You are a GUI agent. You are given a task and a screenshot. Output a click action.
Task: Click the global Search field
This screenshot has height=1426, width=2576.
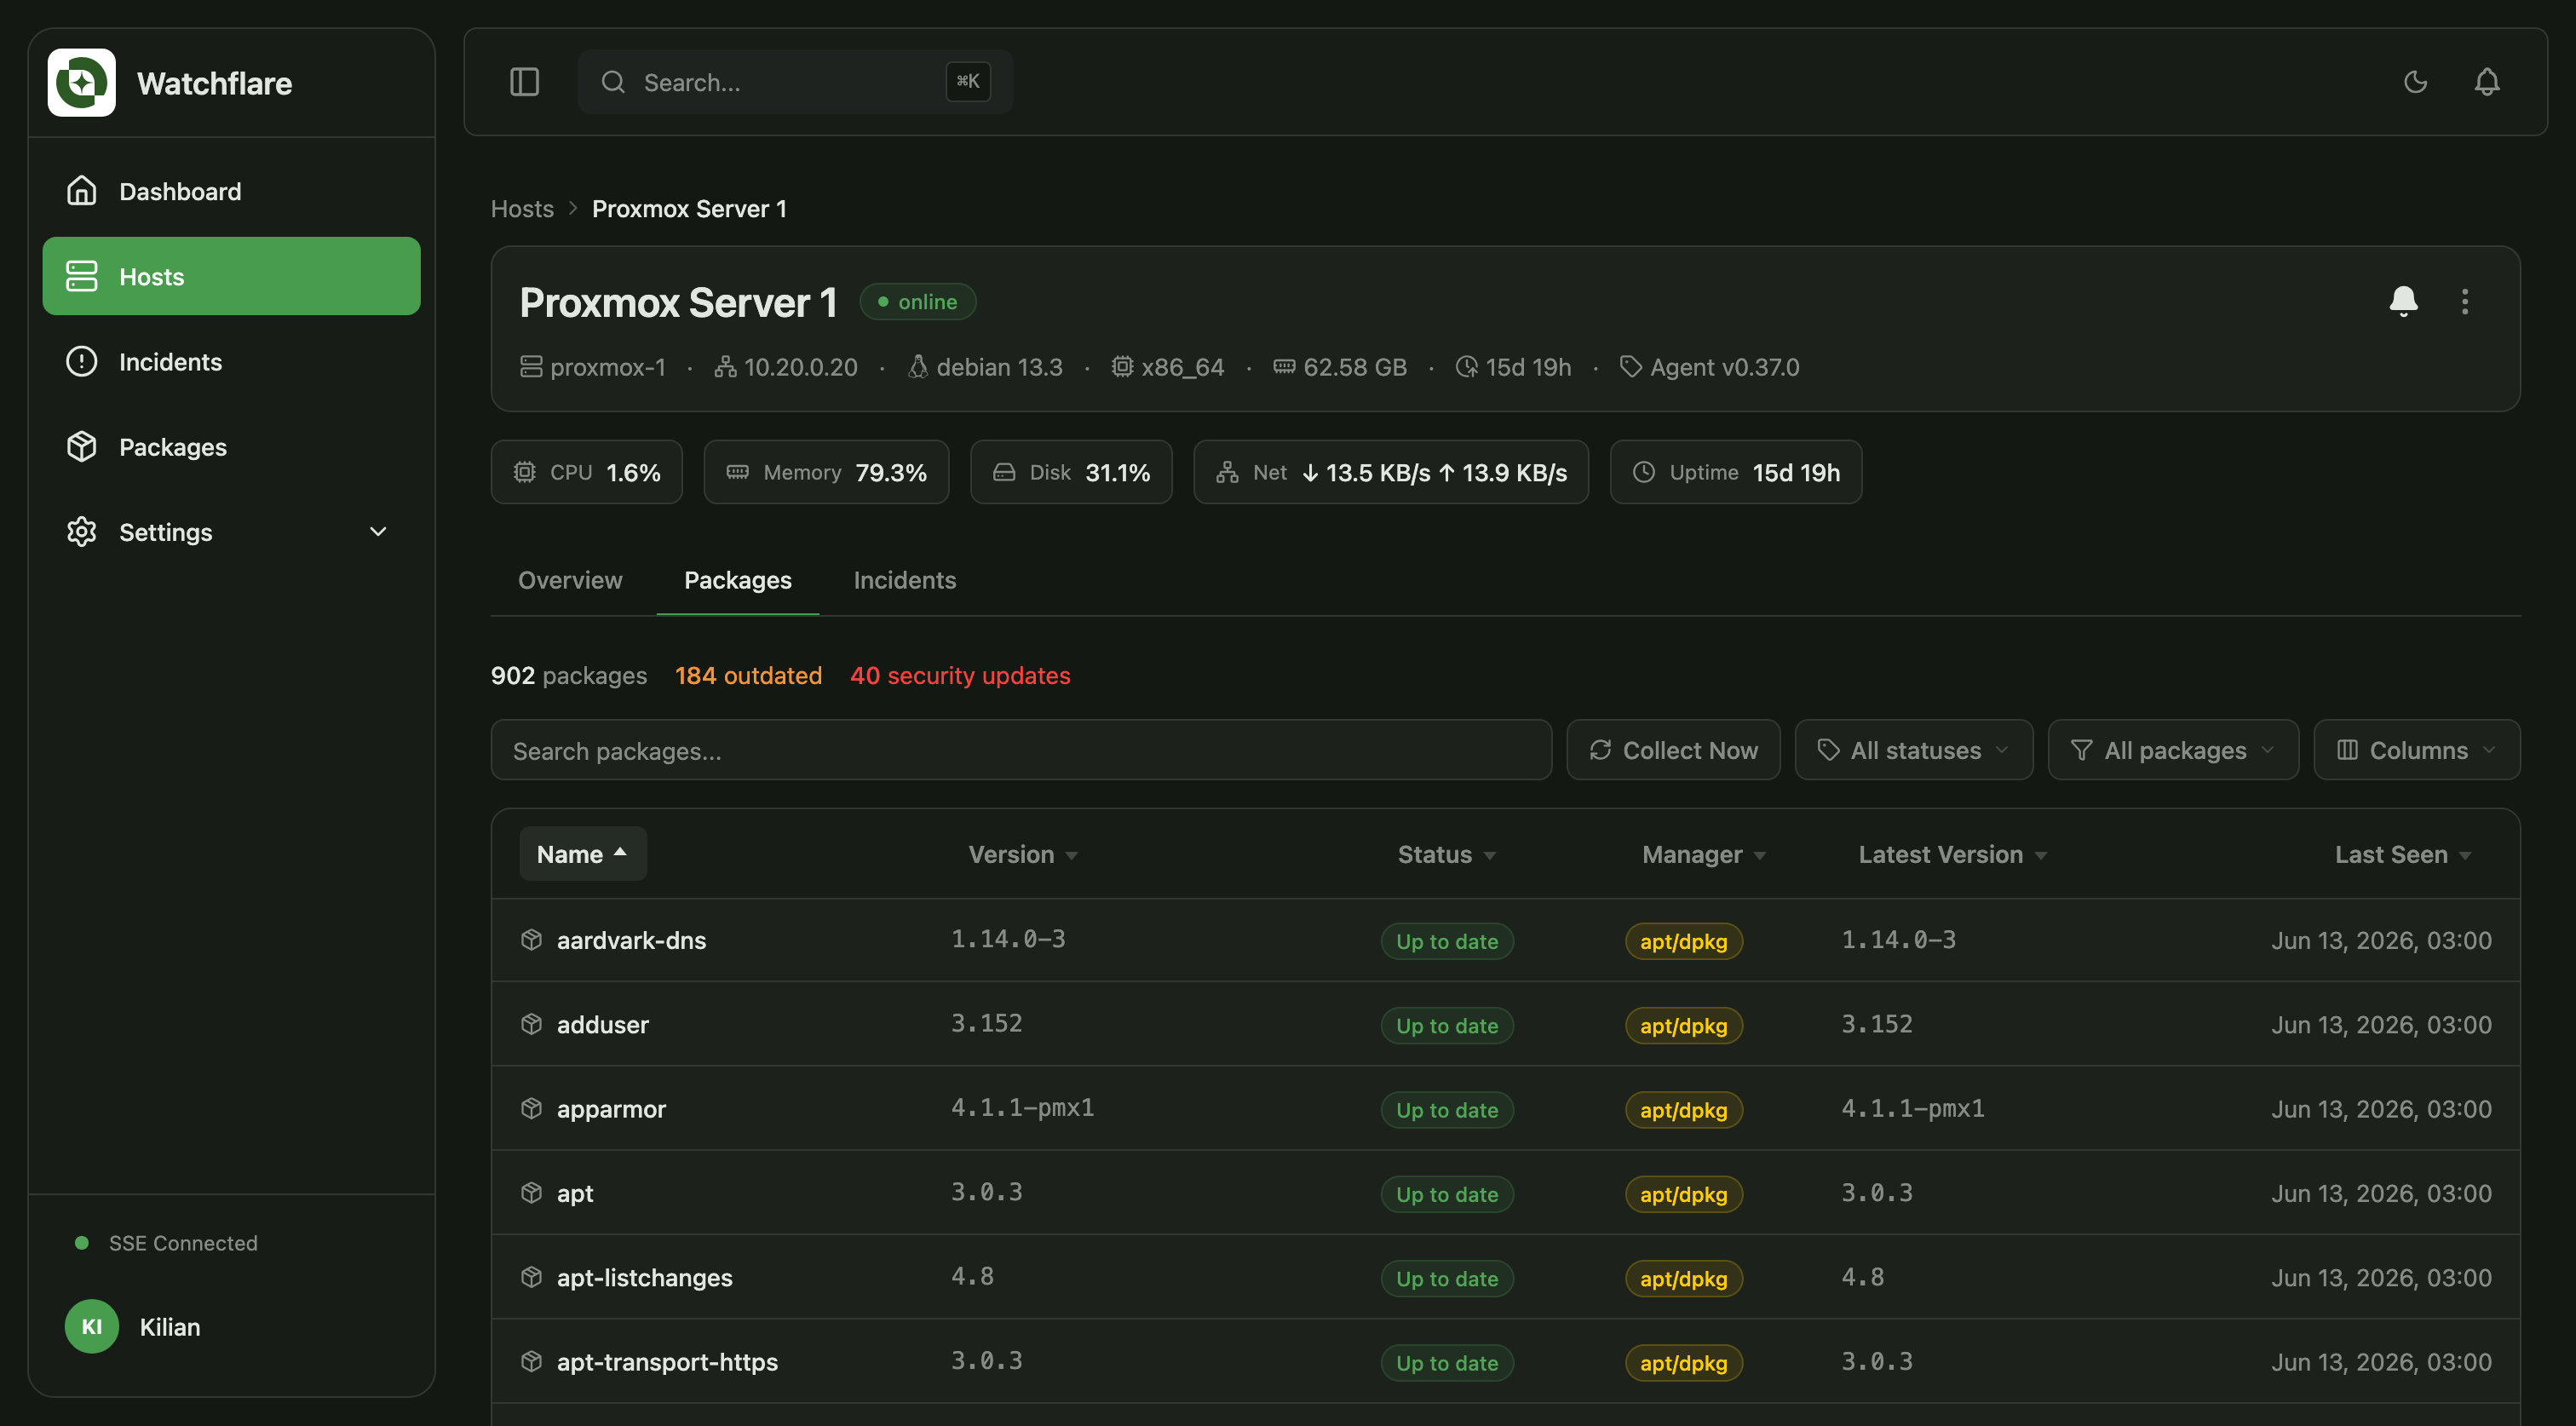(x=795, y=82)
